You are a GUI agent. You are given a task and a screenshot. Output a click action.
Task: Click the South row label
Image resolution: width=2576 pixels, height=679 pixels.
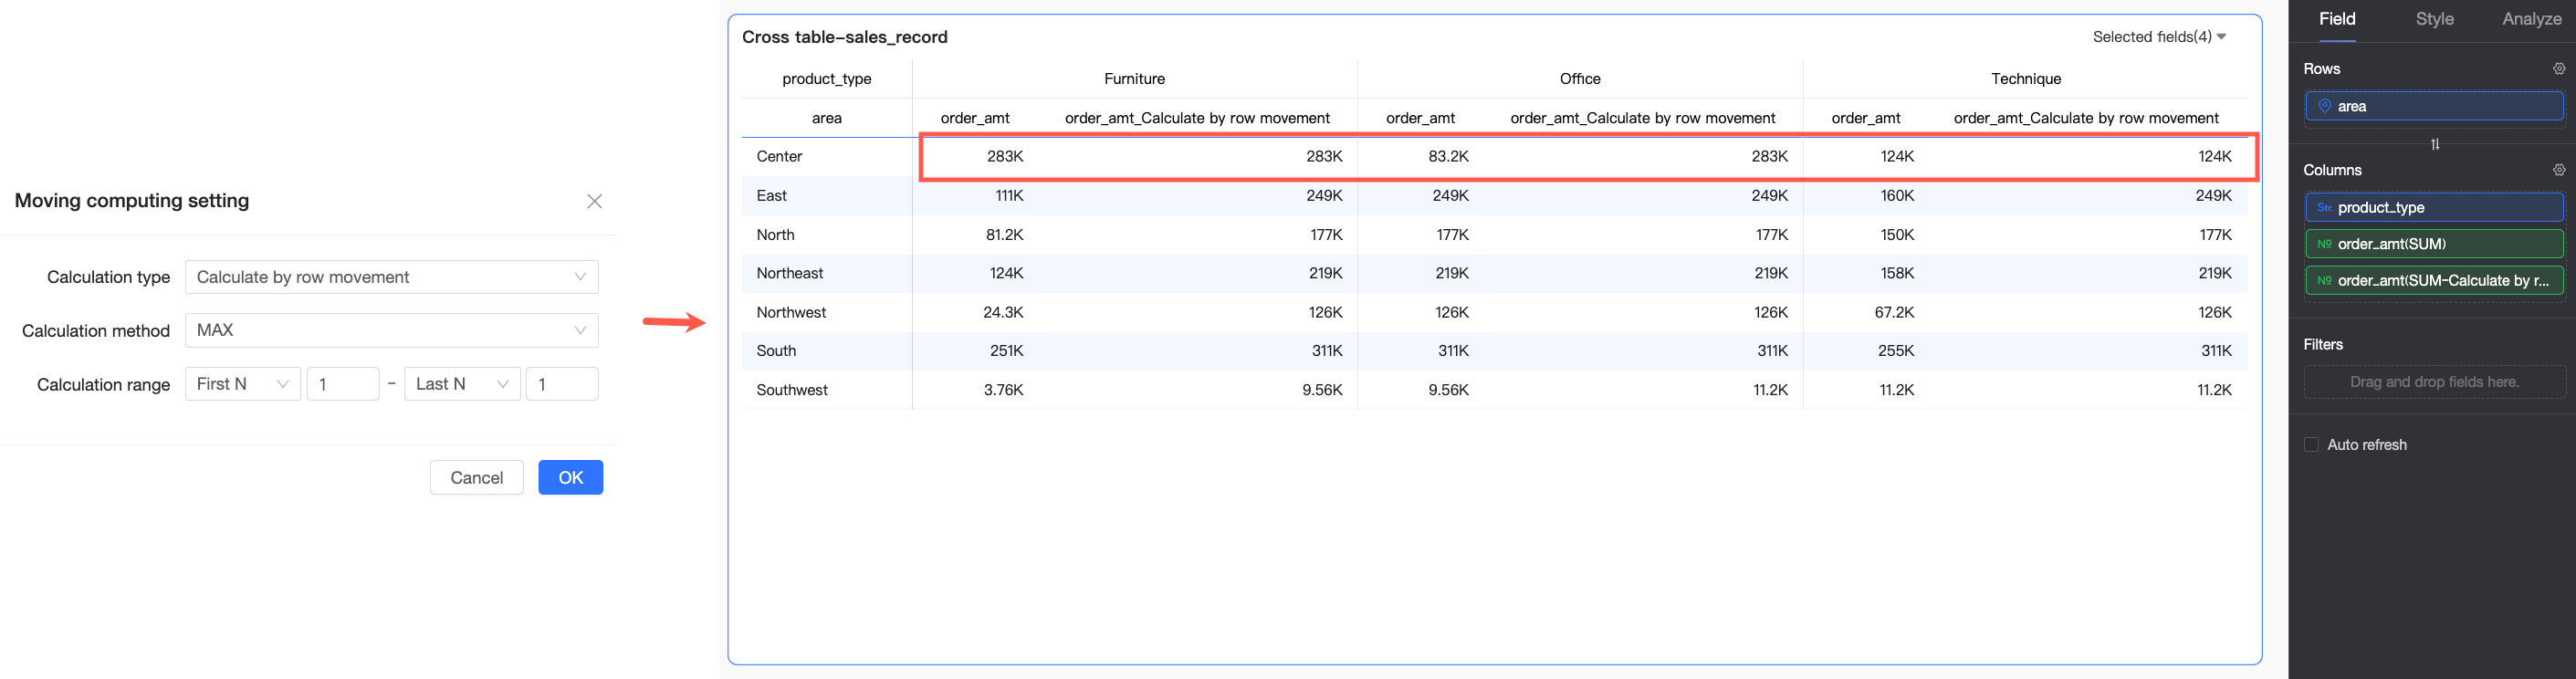[776, 351]
